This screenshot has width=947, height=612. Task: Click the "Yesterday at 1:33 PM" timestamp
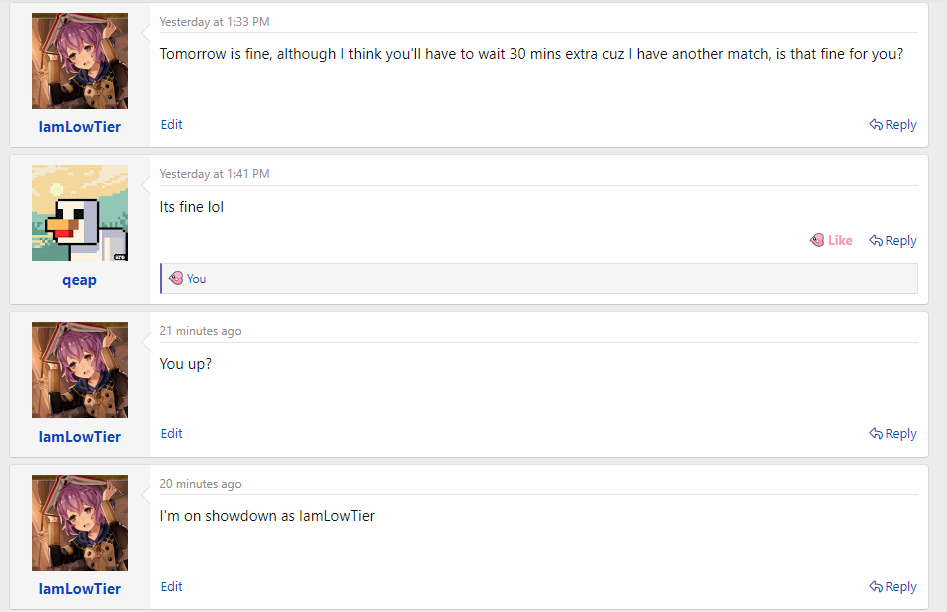214,22
